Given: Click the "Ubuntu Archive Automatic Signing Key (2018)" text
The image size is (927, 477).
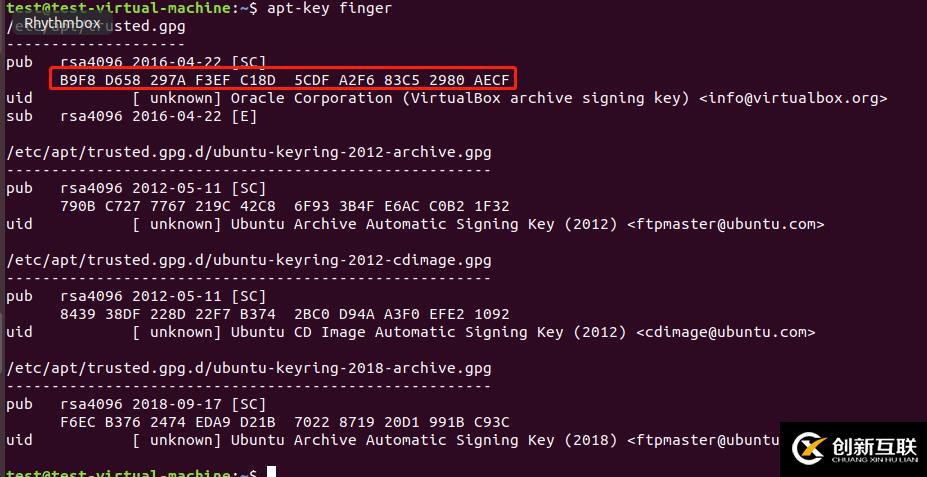Looking at the screenshot, I should pyautogui.click(x=424, y=440).
